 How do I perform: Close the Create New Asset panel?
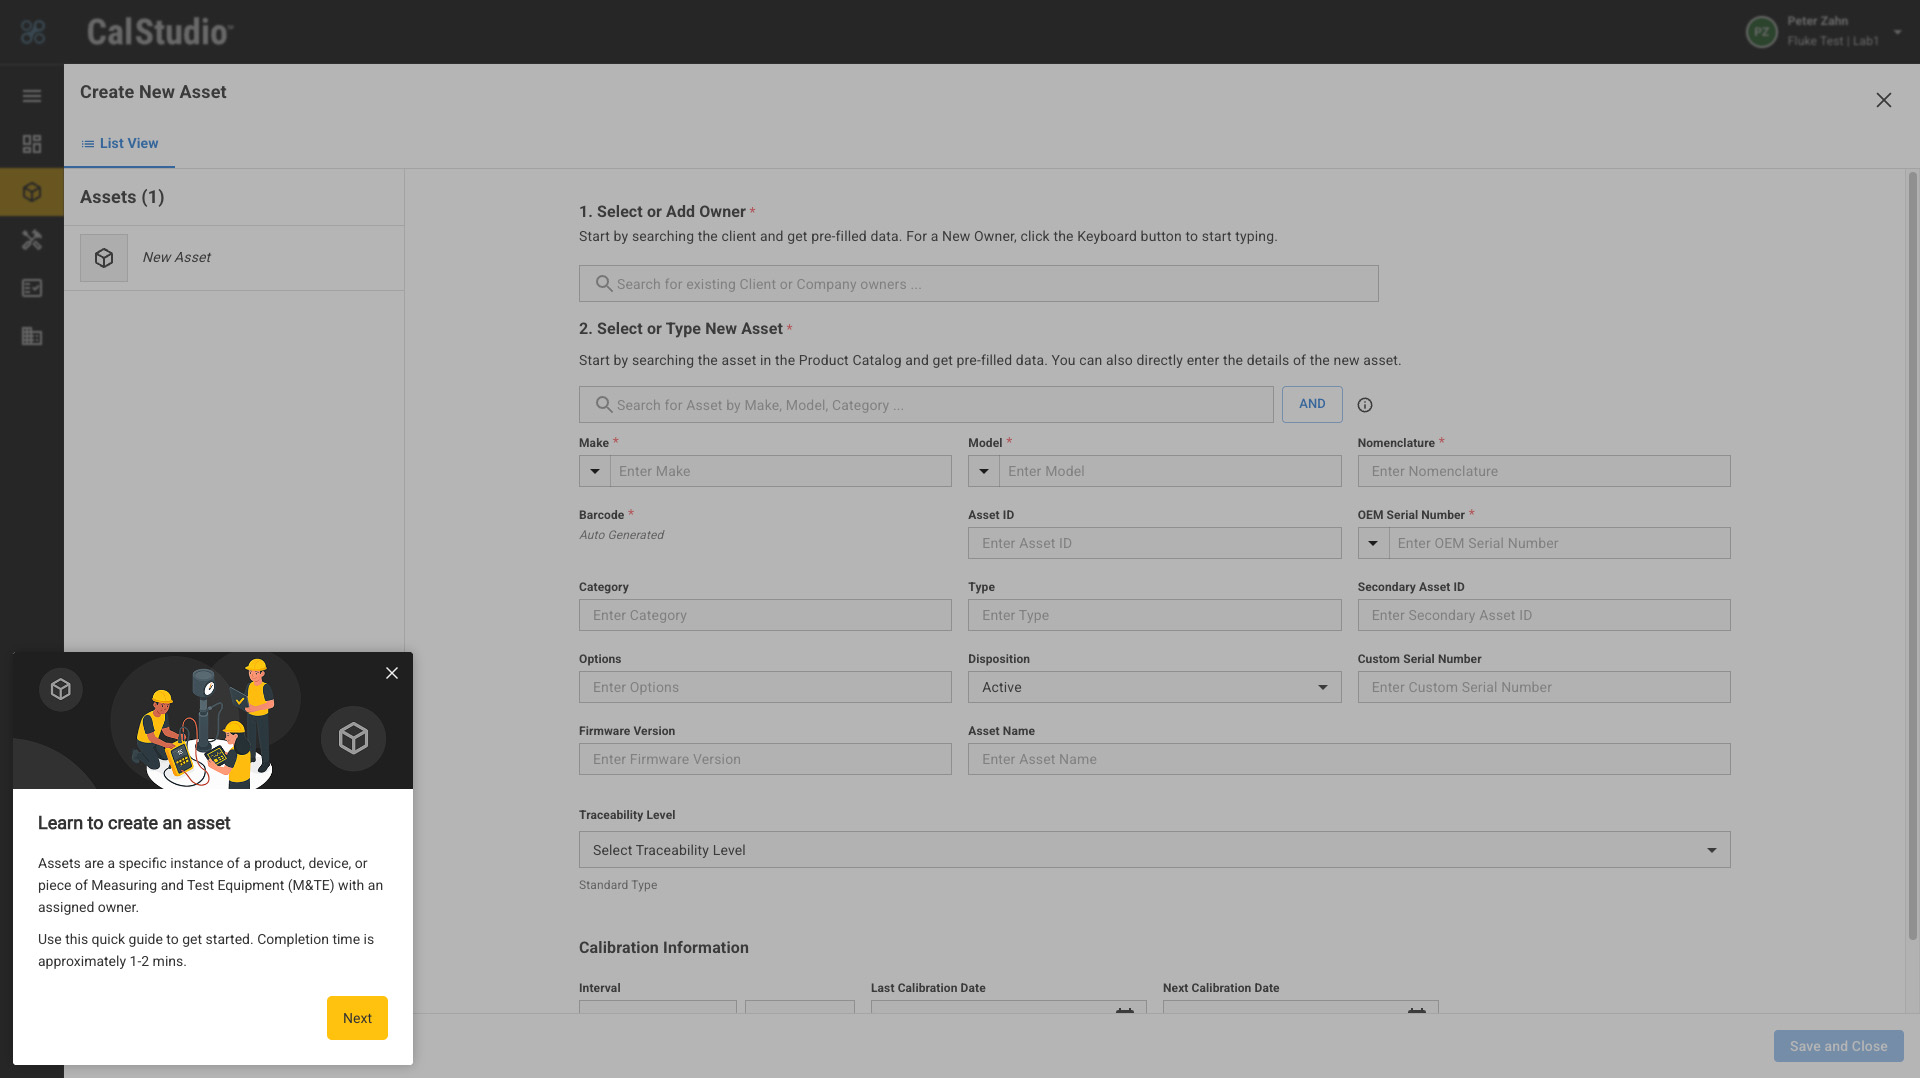coord(1884,100)
